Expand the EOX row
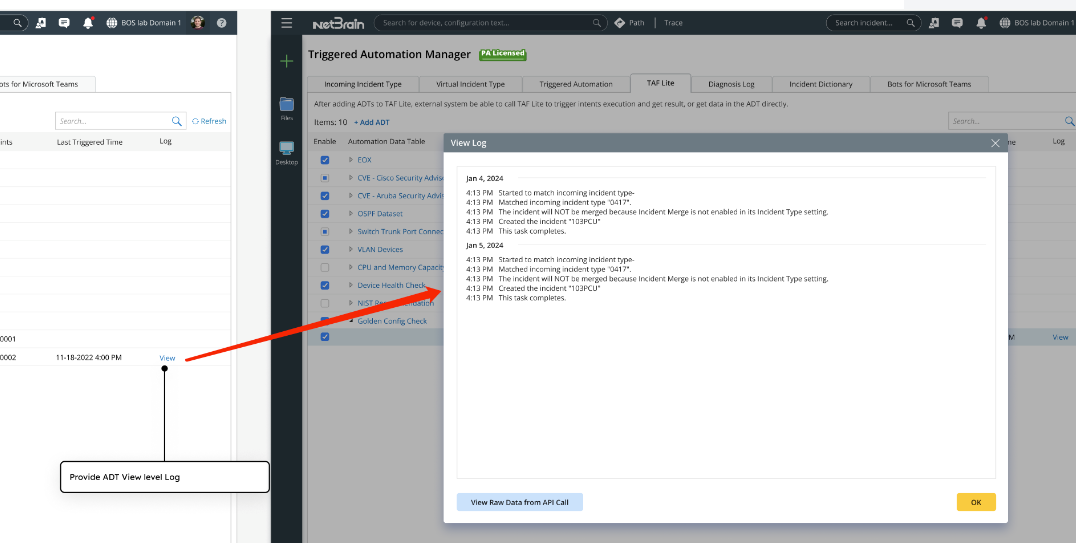 pyautogui.click(x=351, y=160)
